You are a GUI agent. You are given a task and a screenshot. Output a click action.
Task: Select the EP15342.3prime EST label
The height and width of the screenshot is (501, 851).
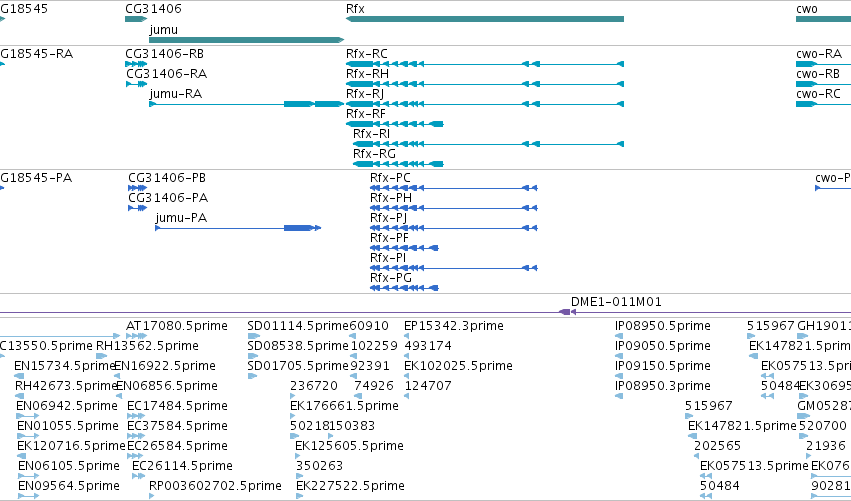click(454, 326)
